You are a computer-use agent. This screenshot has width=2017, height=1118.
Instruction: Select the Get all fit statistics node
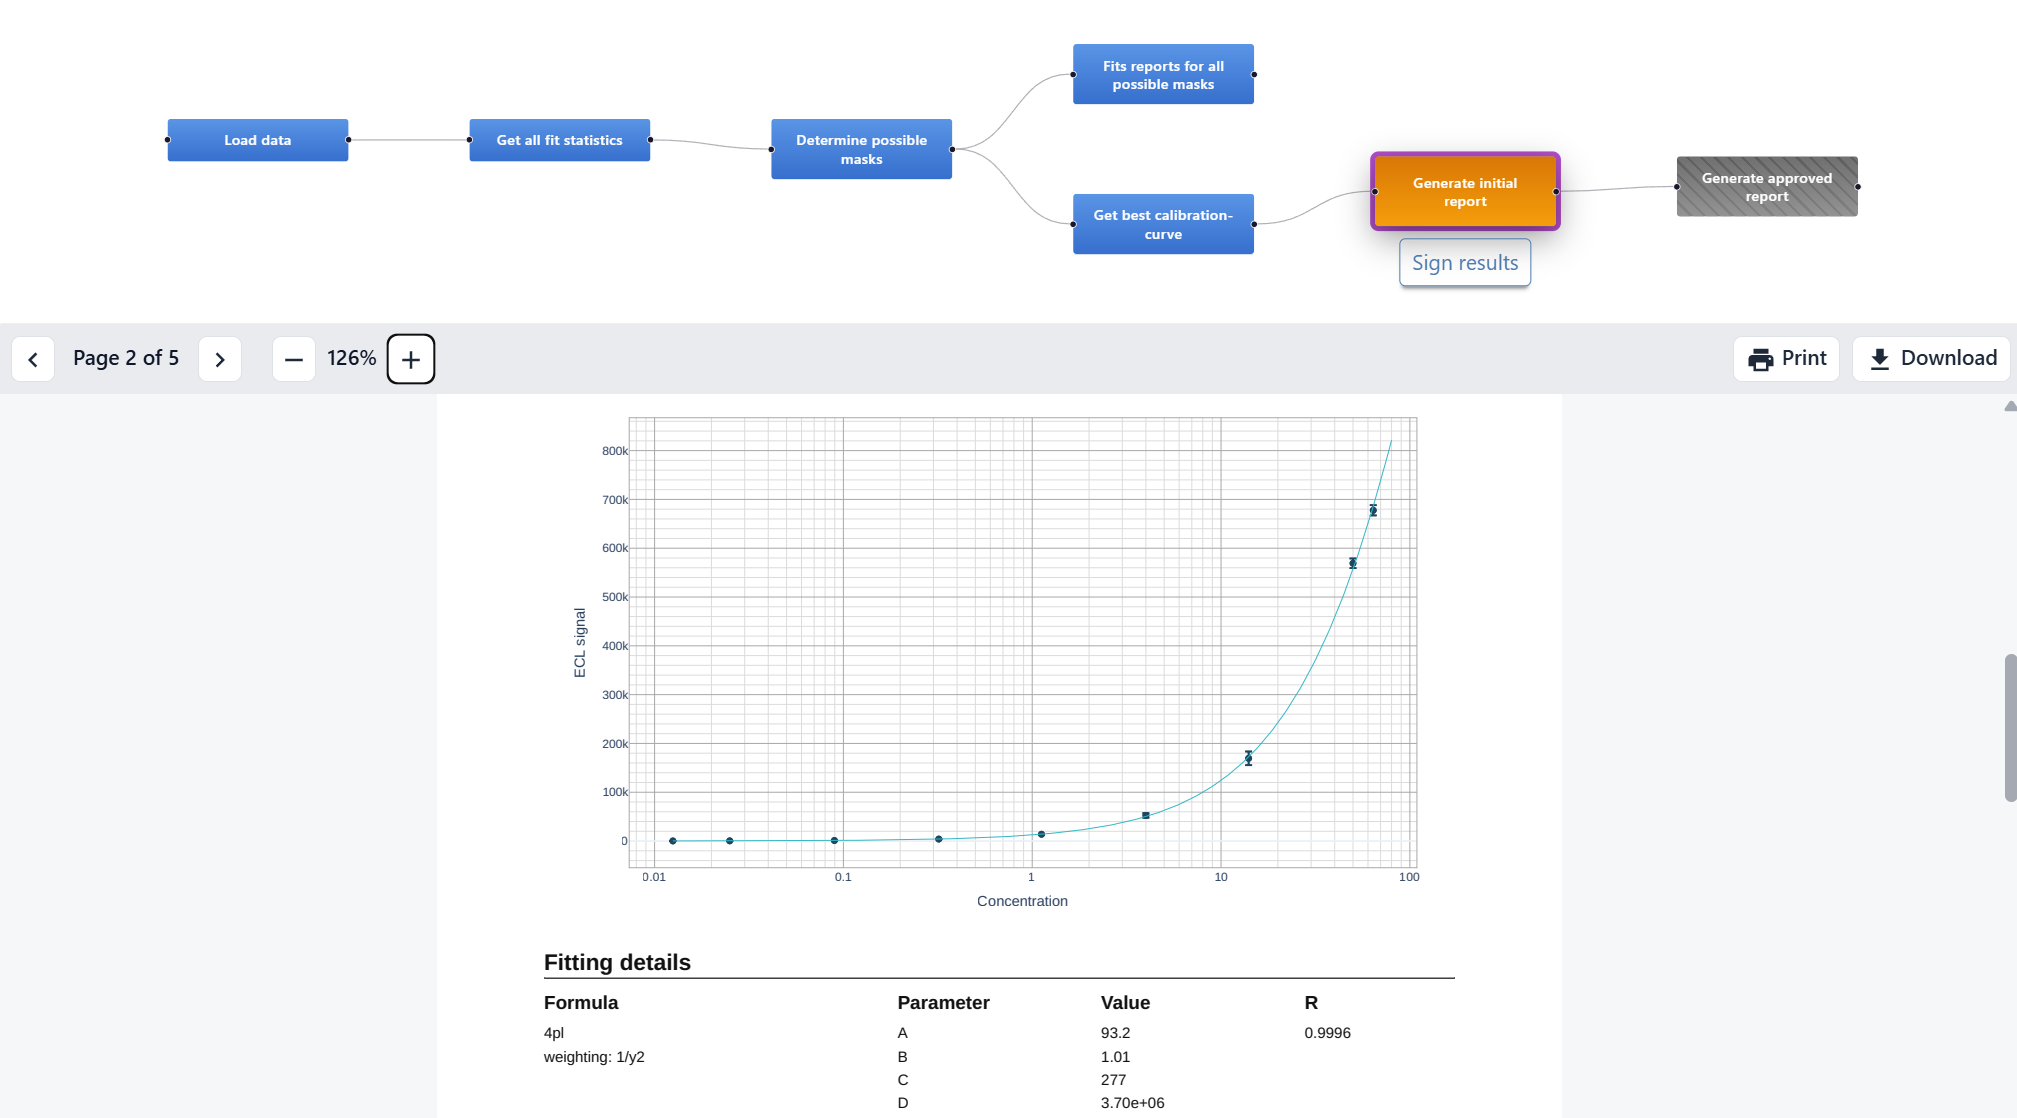pos(559,140)
